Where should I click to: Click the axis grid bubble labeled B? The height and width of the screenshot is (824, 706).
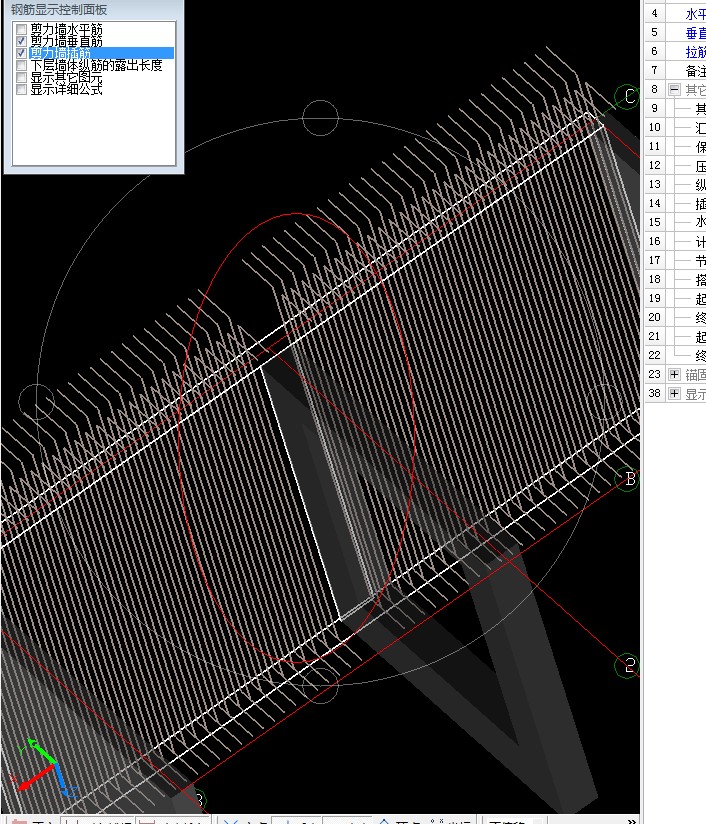coord(627,479)
